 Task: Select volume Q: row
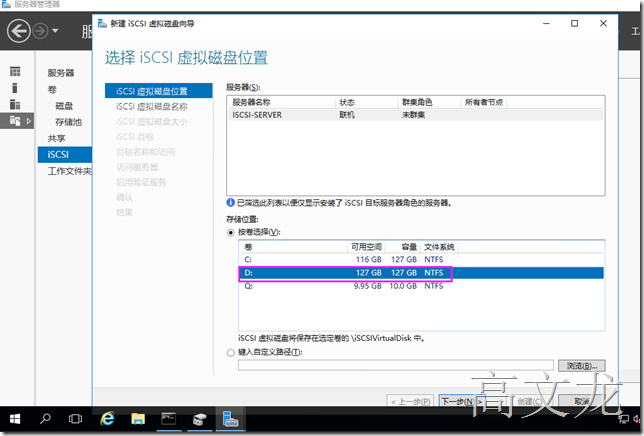tap(421, 286)
